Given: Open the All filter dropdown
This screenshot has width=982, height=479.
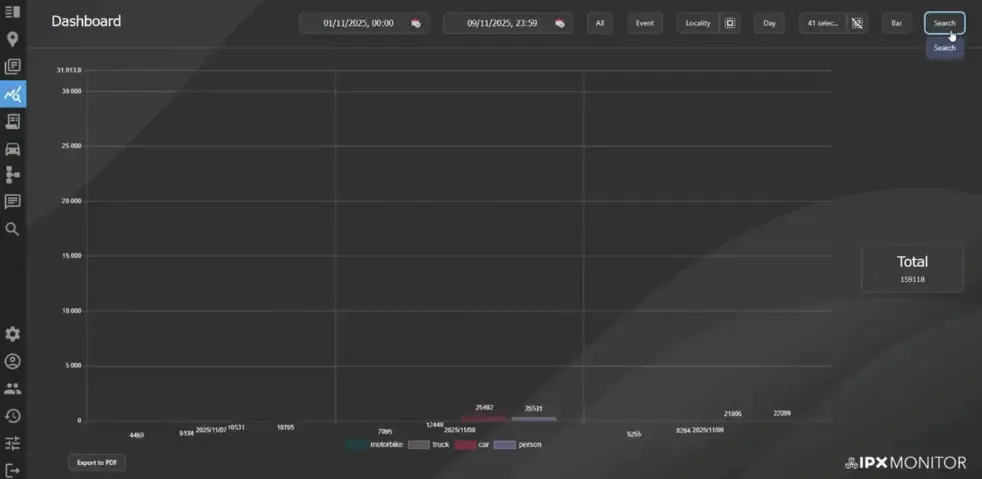Looking at the screenshot, I should click(x=600, y=23).
